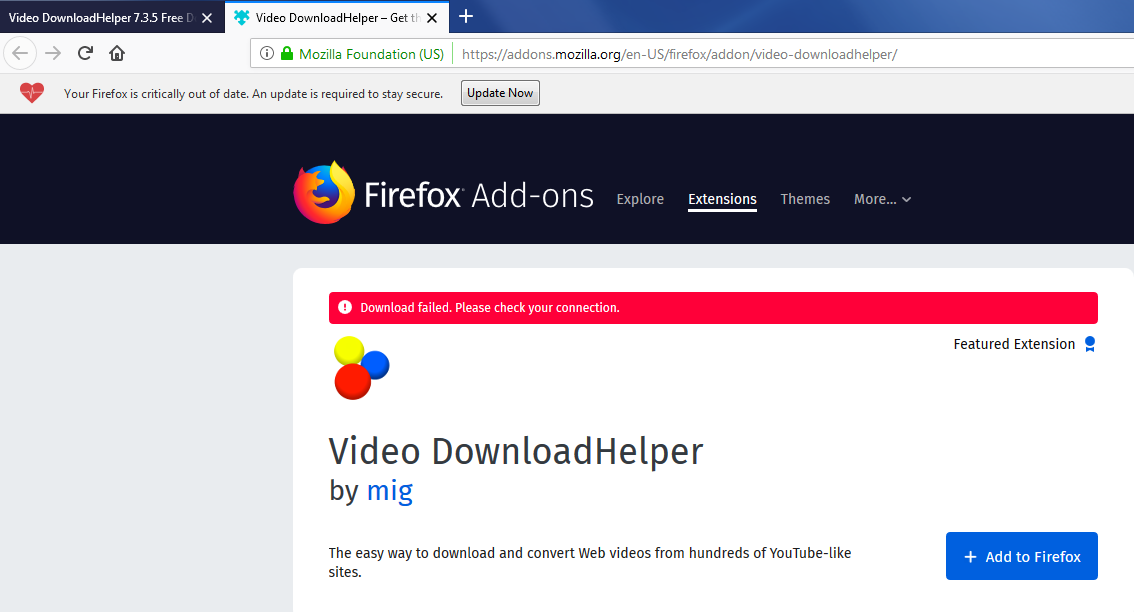Click the Update Now button
The height and width of the screenshot is (612, 1134).
coord(500,93)
